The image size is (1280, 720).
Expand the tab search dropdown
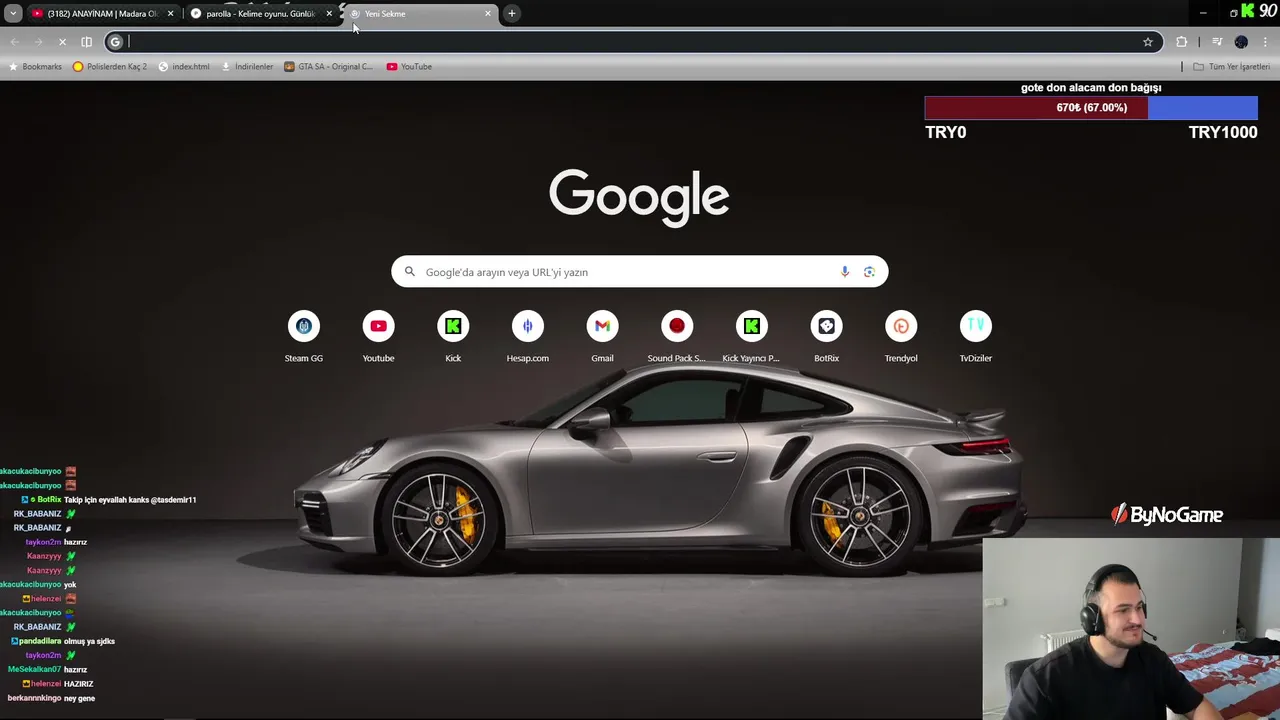13,13
